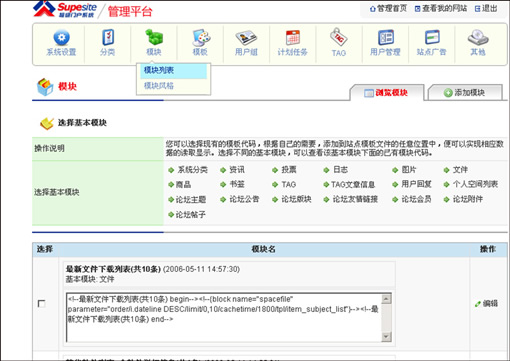This screenshot has width=510, height=361.
Task: Click the home icon beside 管理首页
Action: tap(372, 9)
